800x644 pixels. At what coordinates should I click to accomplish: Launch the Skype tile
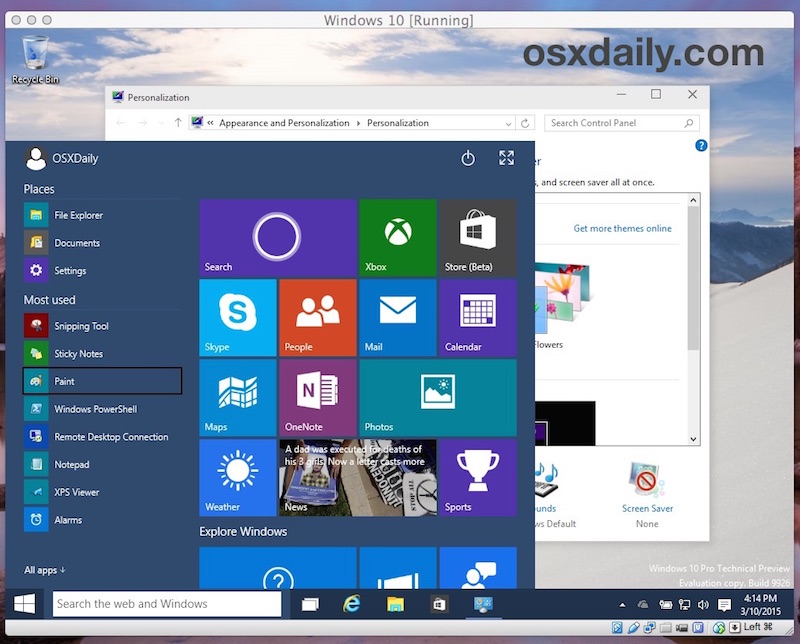click(238, 317)
